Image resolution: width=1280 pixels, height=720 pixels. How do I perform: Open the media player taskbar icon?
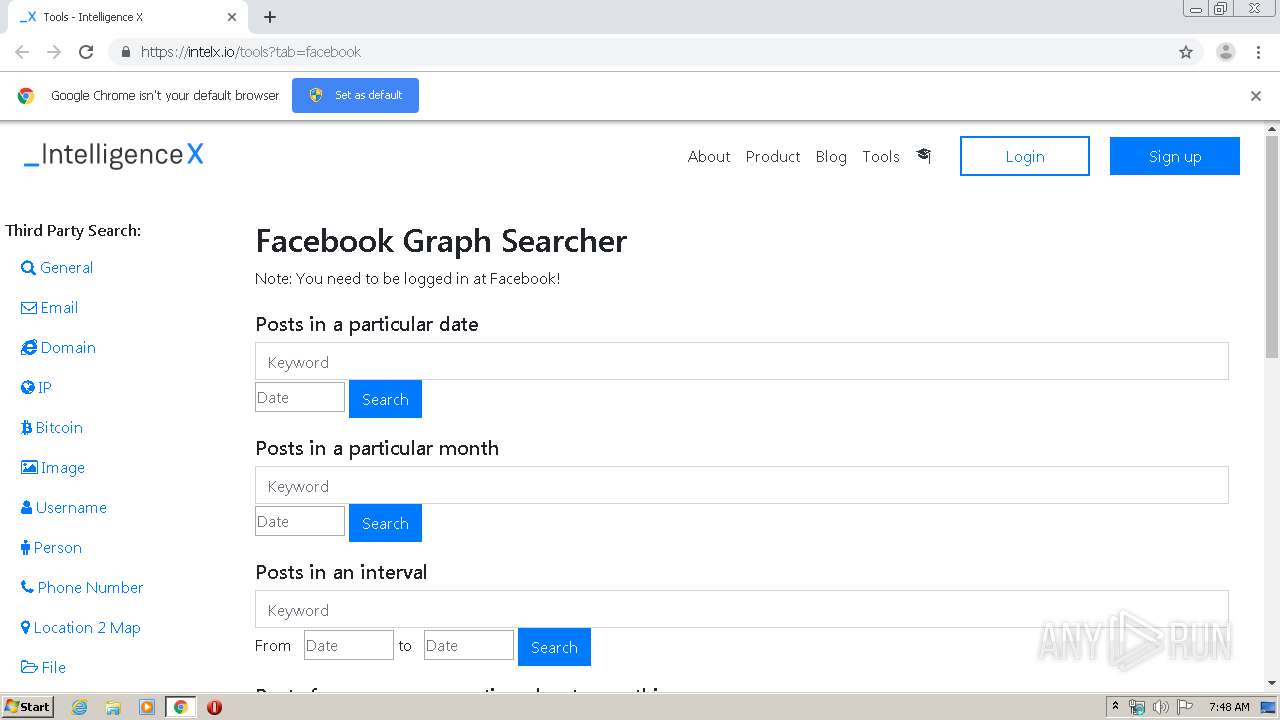(x=147, y=707)
